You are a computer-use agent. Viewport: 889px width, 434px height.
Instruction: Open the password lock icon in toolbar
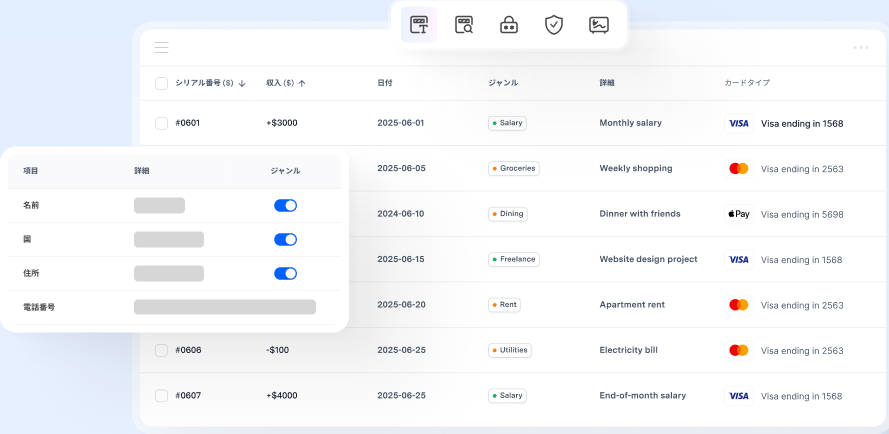point(509,25)
